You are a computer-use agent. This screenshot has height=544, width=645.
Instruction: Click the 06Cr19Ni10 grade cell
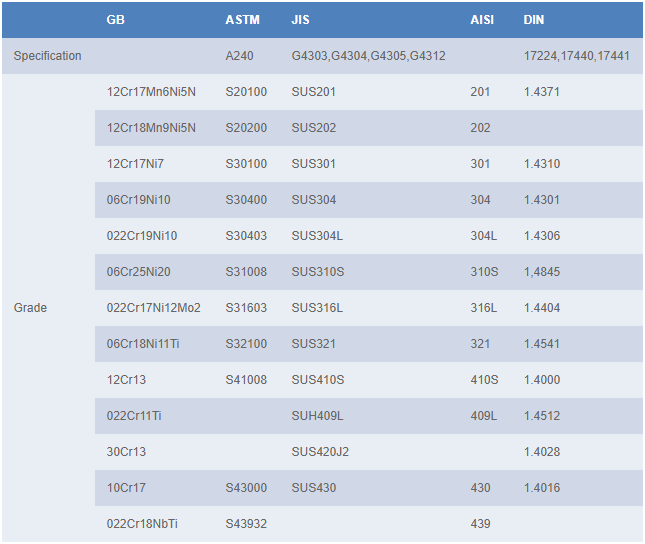tap(138, 200)
